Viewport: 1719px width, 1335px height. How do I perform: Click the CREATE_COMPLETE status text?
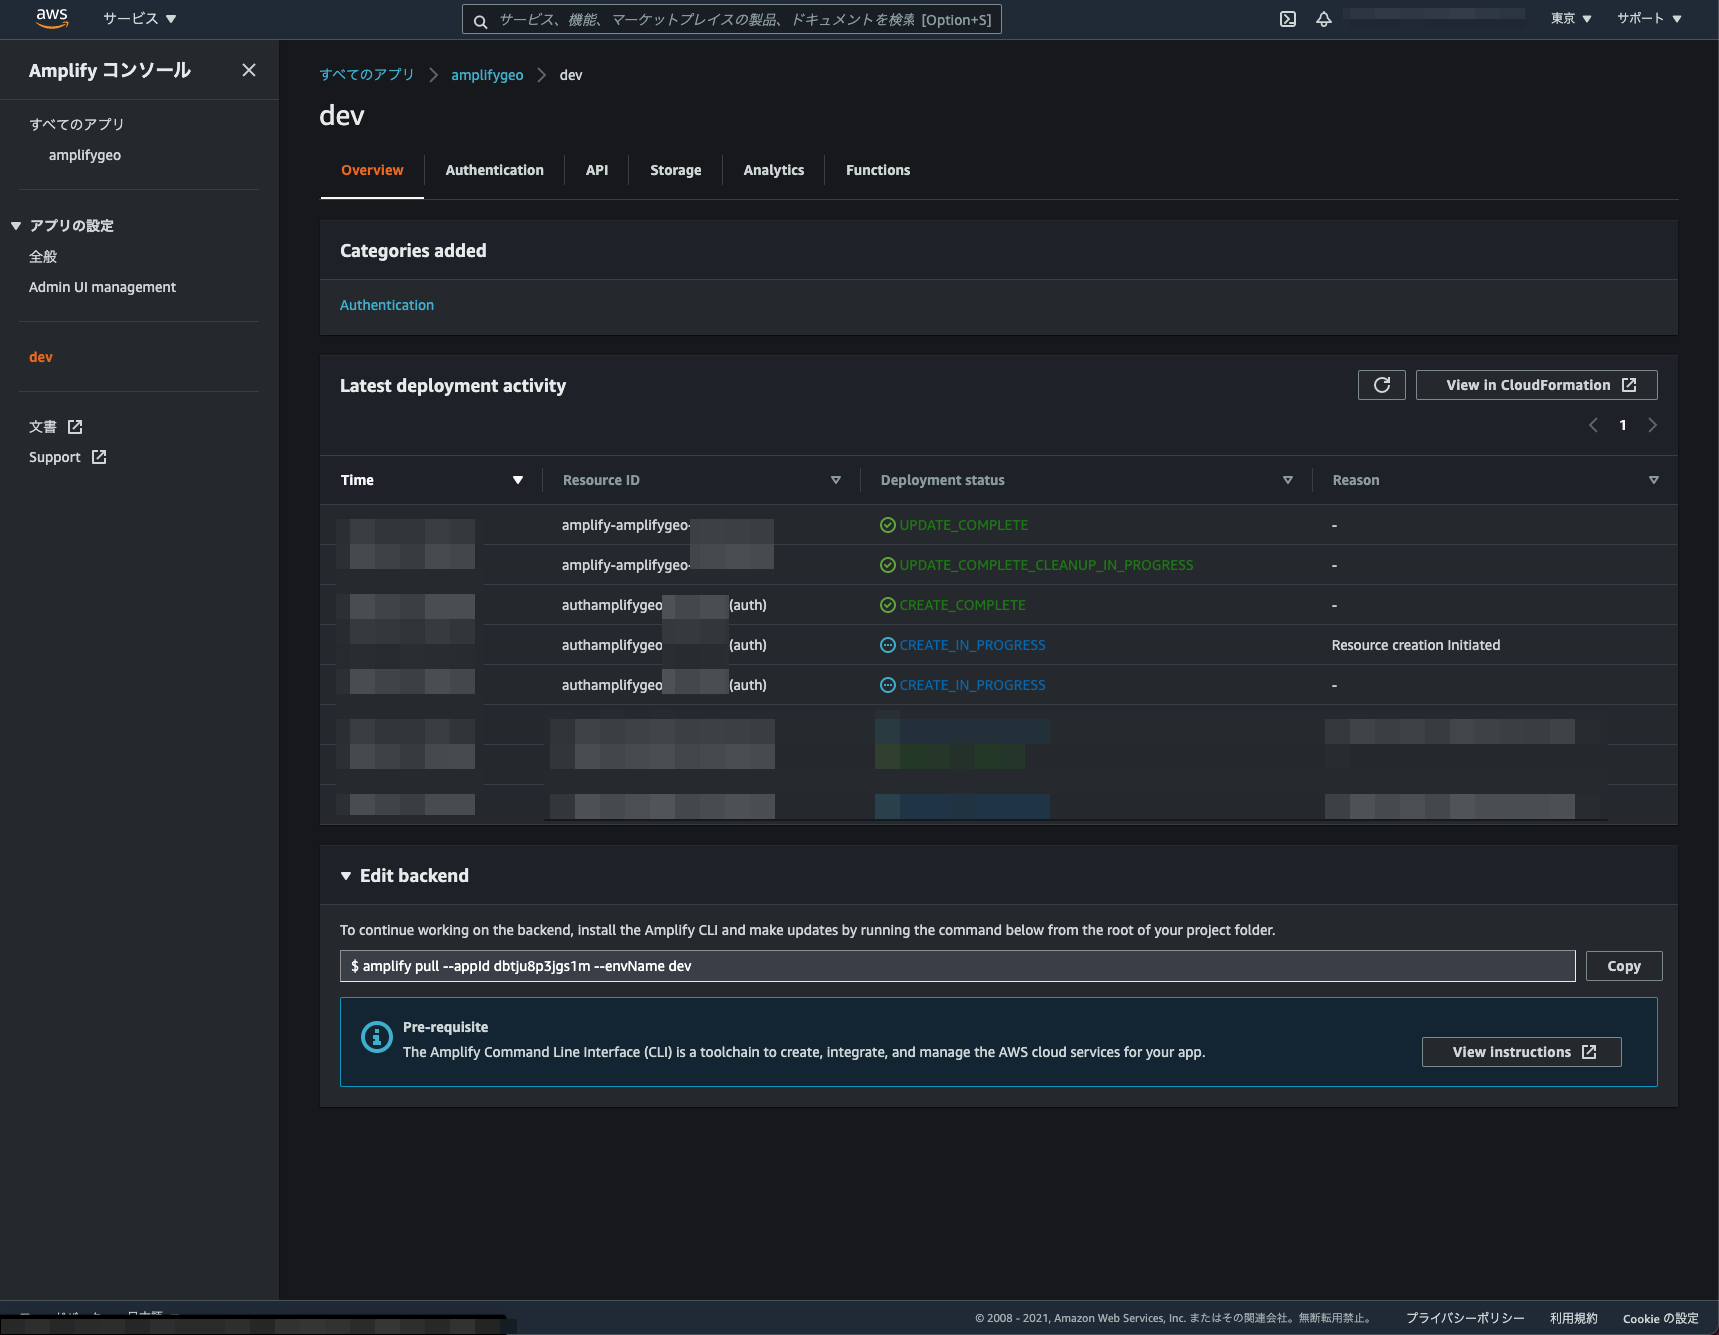(x=962, y=605)
